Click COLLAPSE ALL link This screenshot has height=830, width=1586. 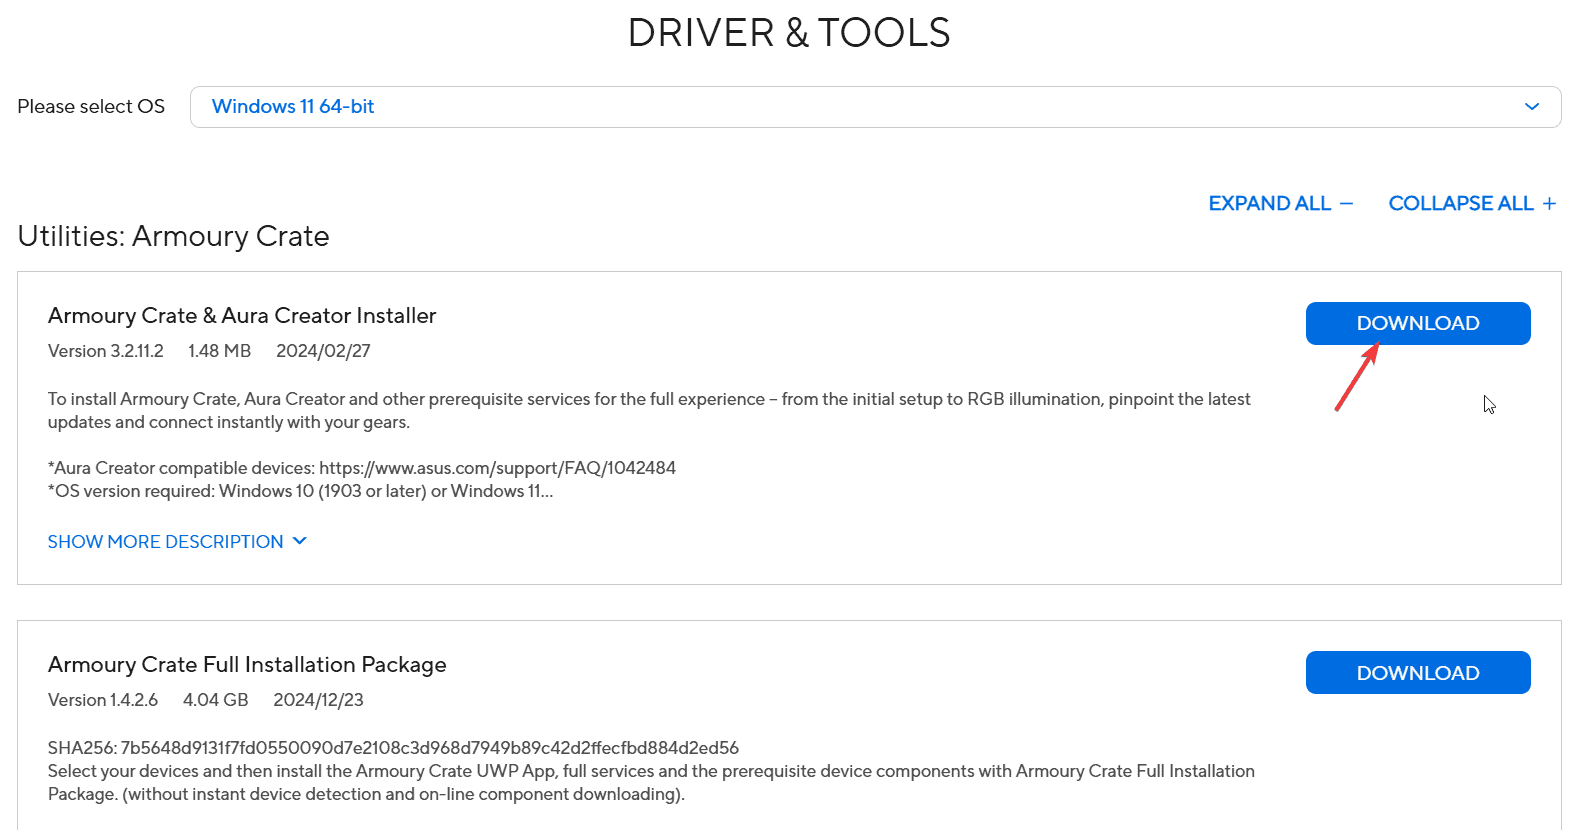[x=1472, y=203]
